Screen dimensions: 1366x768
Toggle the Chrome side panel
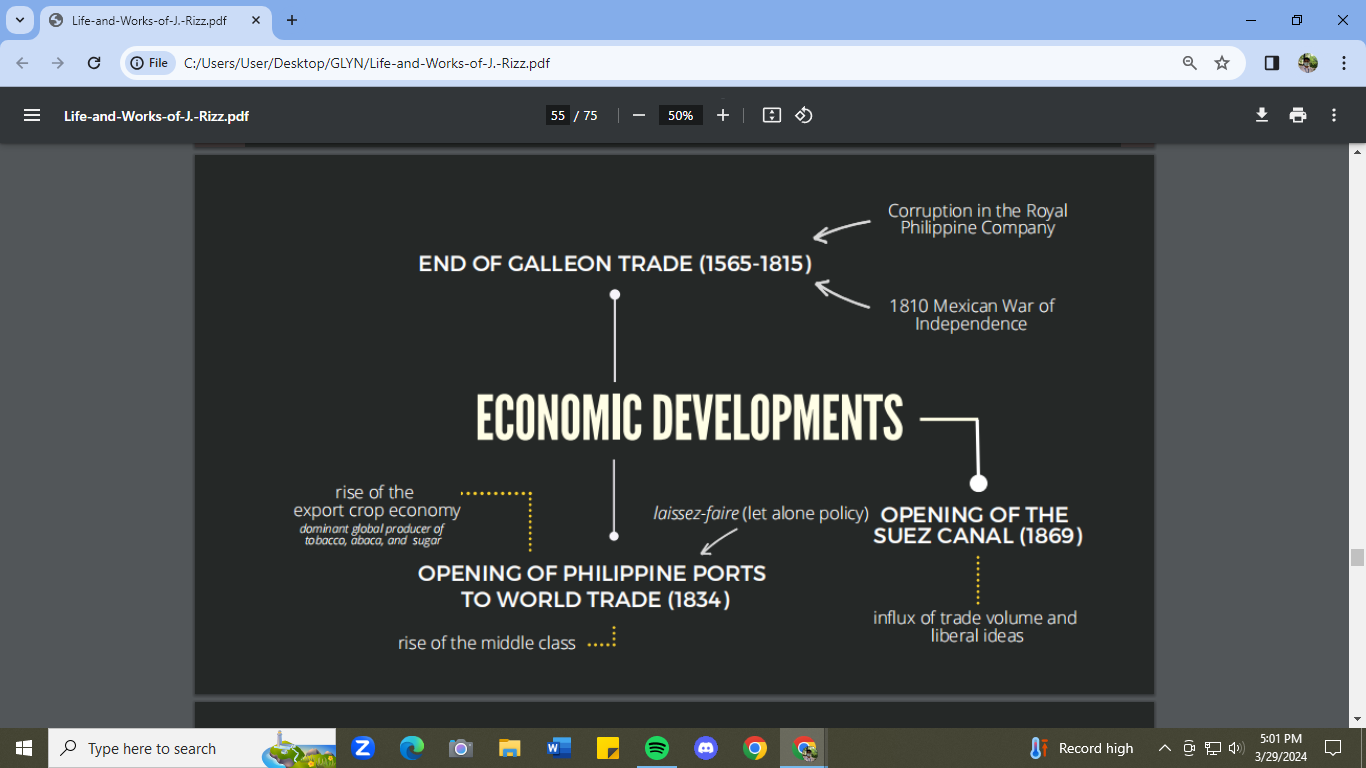click(x=1271, y=63)
